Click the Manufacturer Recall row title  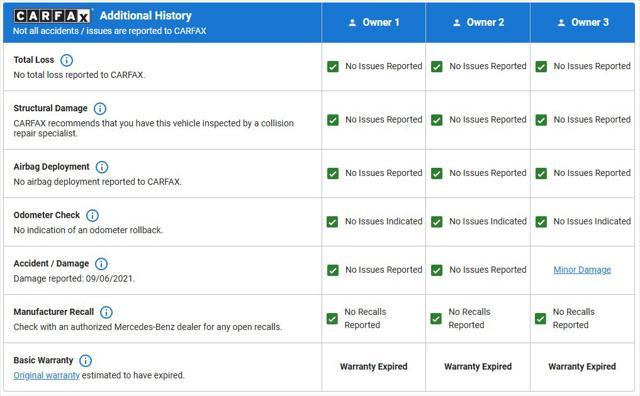(53, 312)
